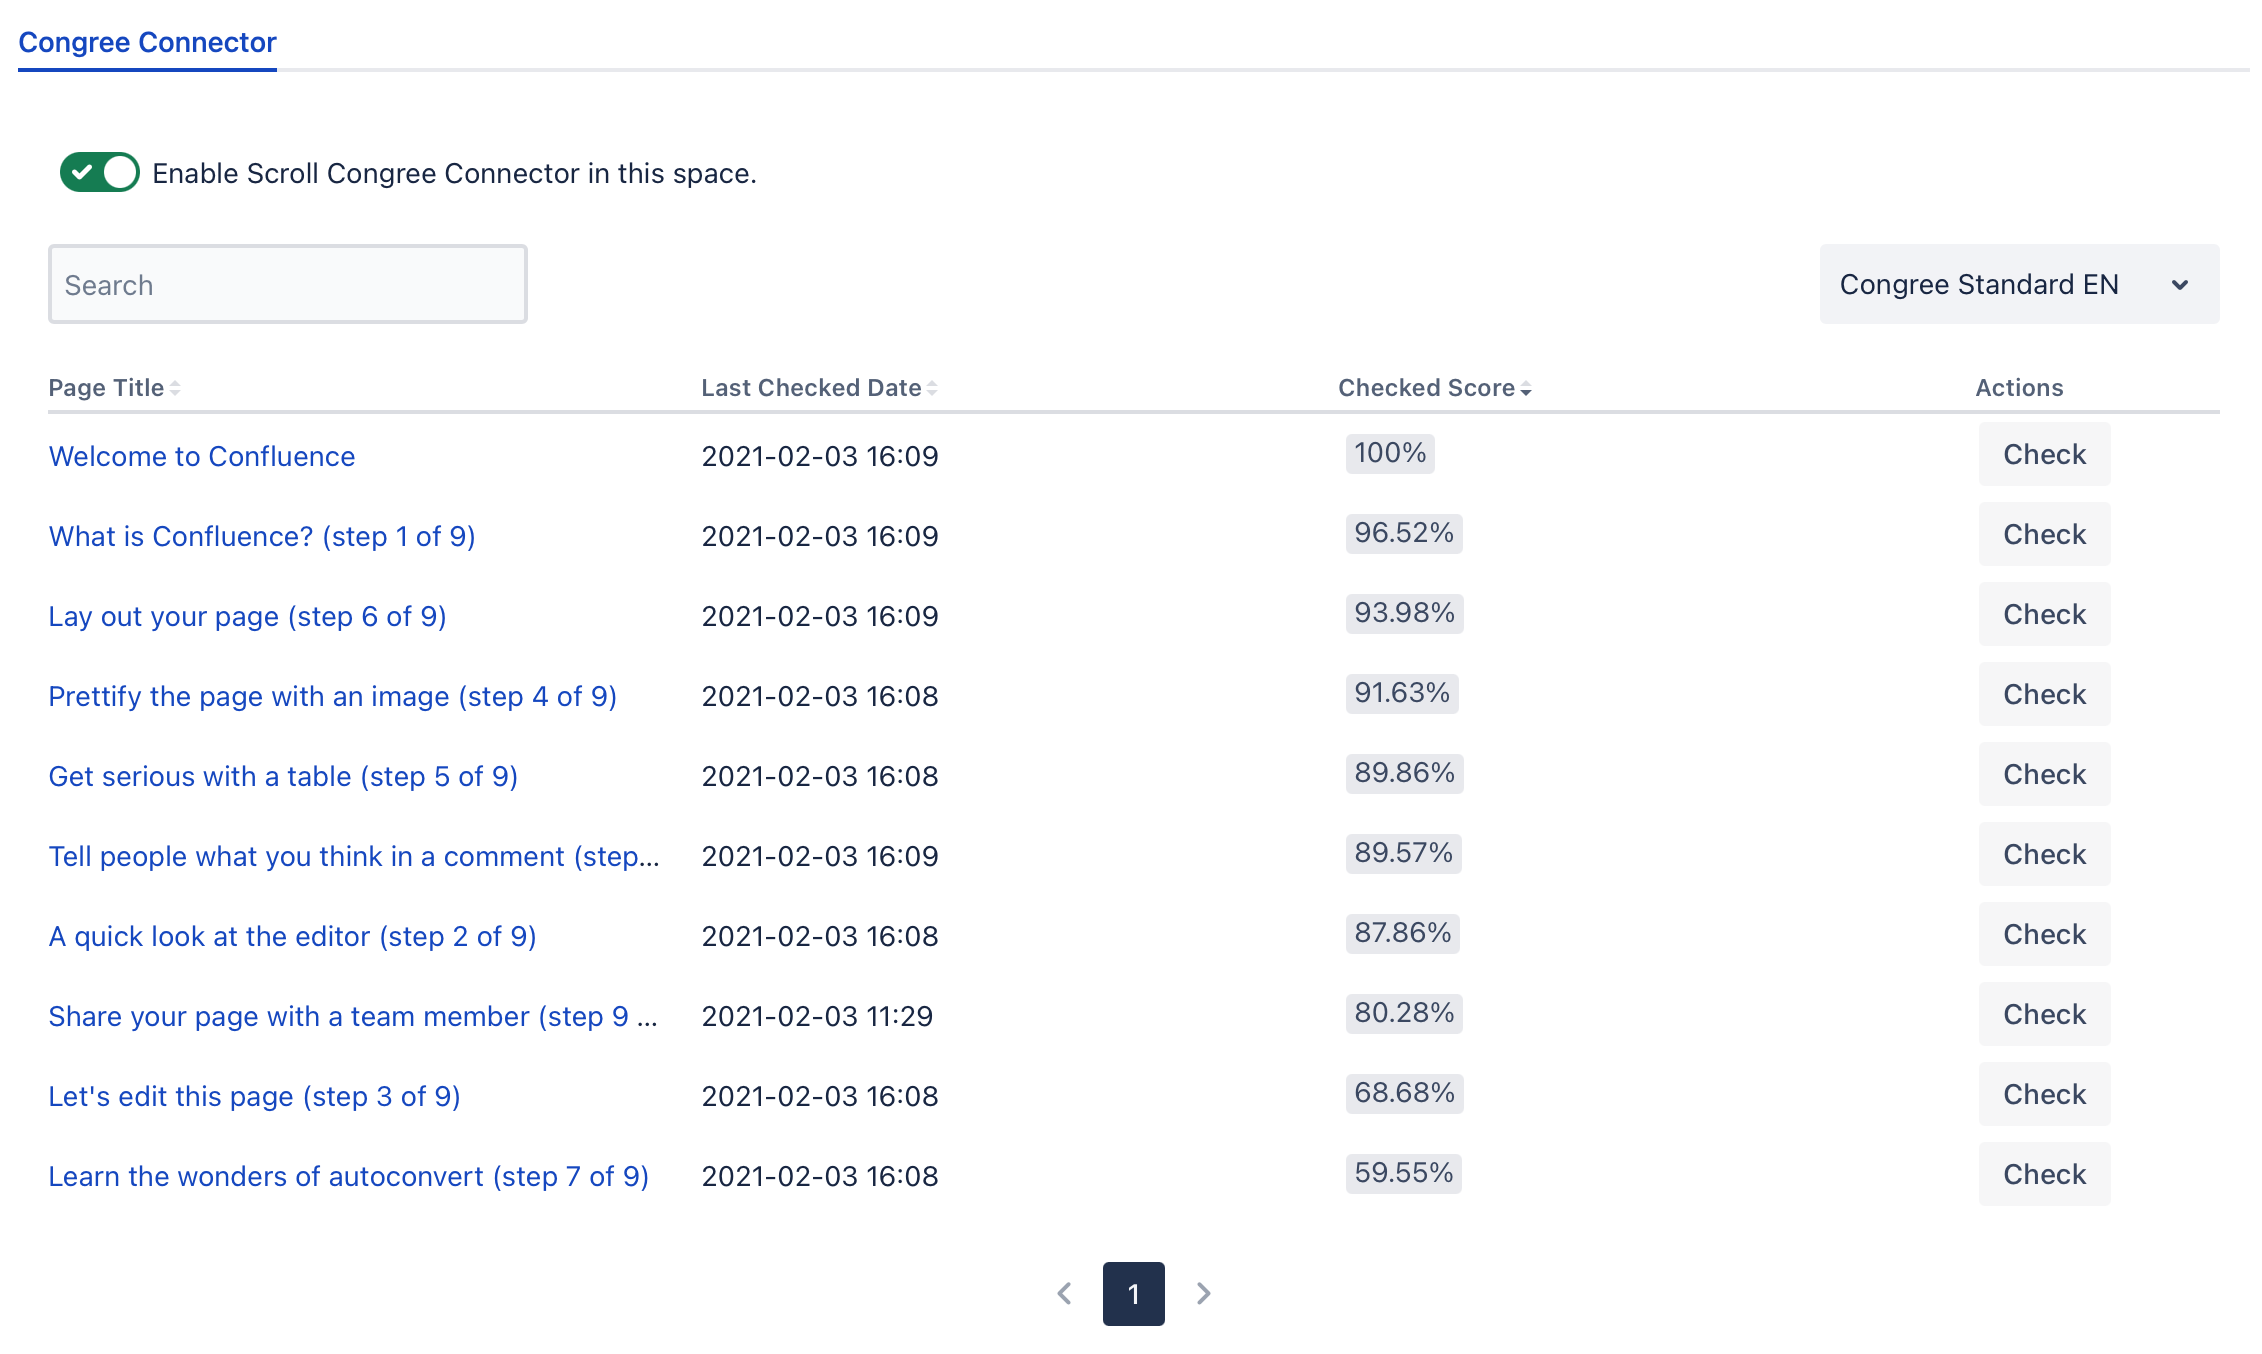Open A quick look at the editor link

pyautogui.click(x=292, y=936)
